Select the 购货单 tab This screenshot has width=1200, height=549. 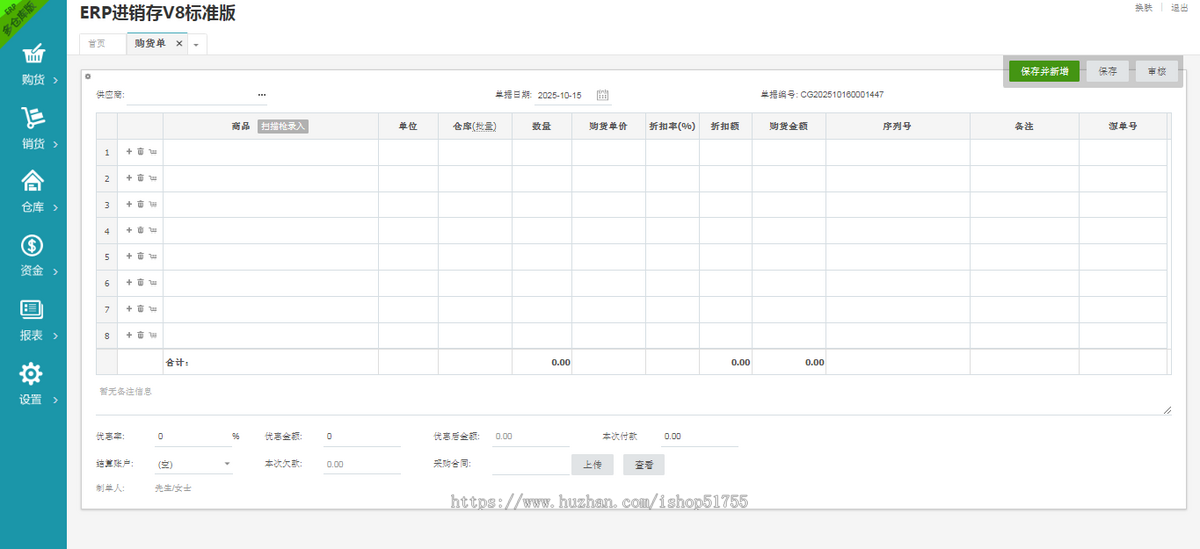[151, 43]
